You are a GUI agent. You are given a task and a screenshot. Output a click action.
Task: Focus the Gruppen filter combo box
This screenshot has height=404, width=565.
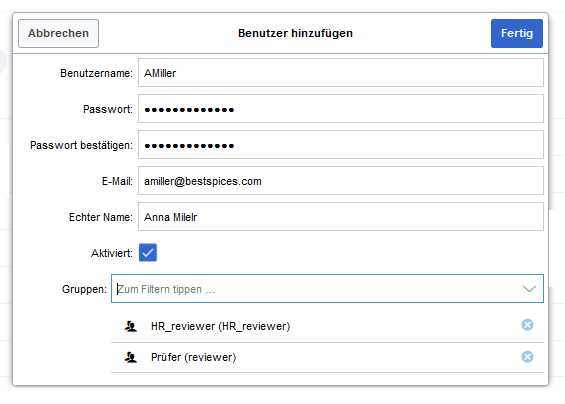coord(327,289)
